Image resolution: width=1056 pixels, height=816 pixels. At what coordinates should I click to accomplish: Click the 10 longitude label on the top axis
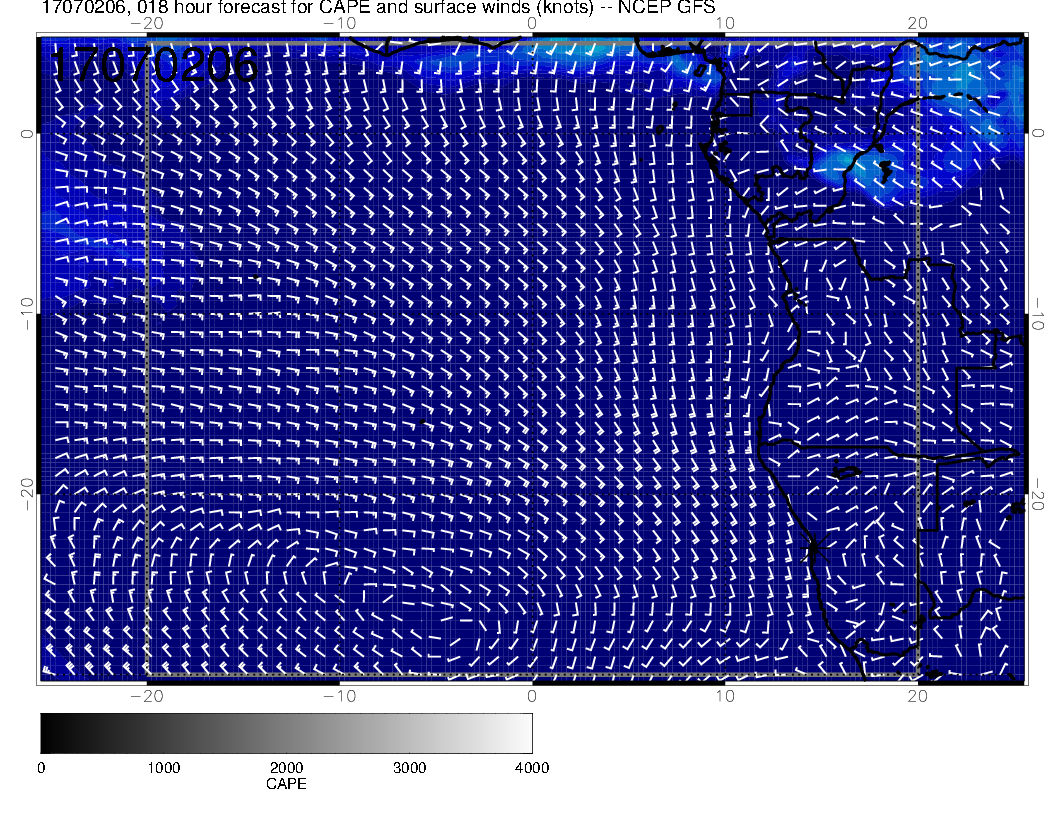[x=724, y=24]
